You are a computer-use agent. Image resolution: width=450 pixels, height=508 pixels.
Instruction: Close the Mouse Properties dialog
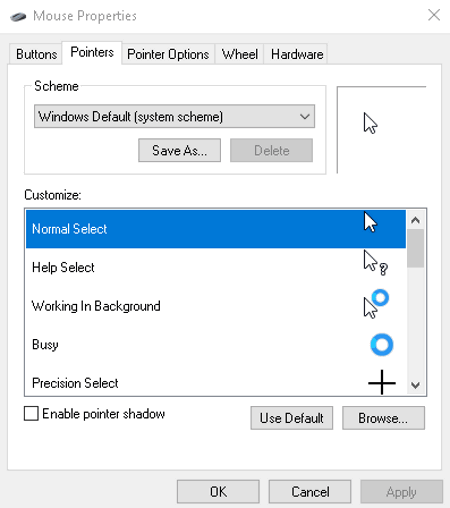[434, 15]
